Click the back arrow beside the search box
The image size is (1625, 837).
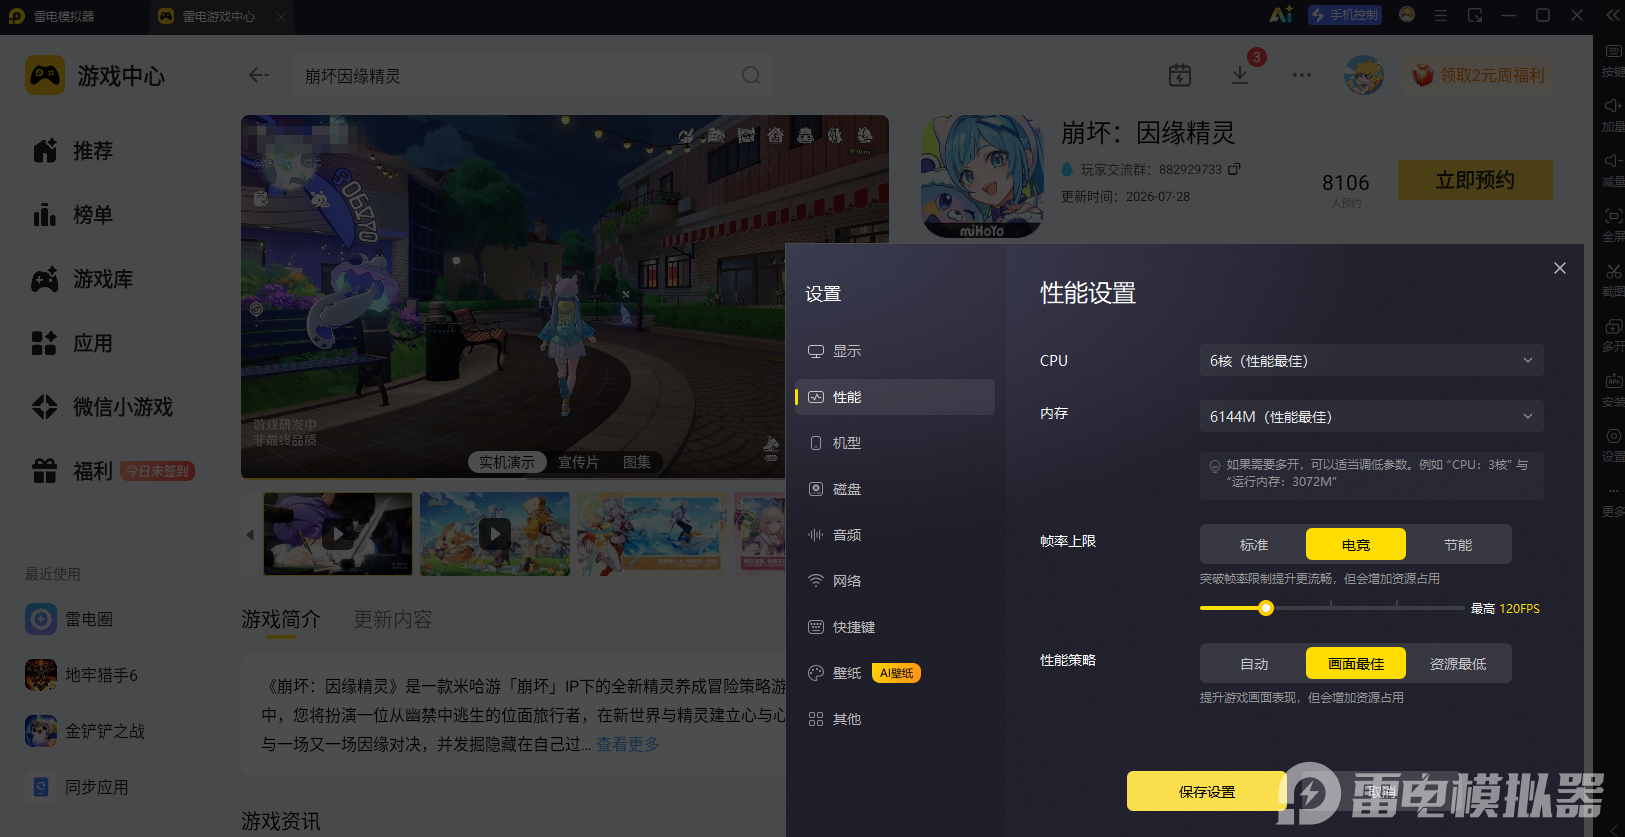(259, 75)
